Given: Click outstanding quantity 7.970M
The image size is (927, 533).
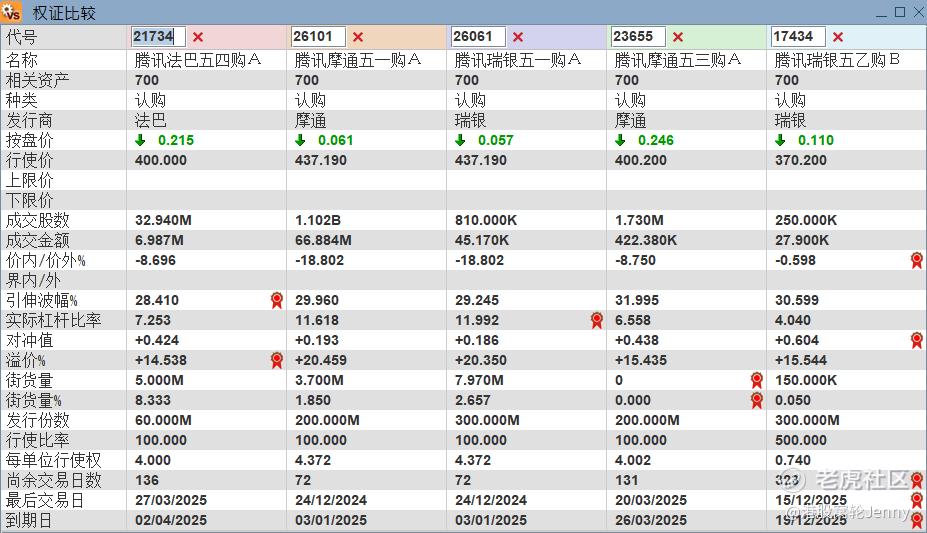Looking at the screenshot, I should (479, 381).
